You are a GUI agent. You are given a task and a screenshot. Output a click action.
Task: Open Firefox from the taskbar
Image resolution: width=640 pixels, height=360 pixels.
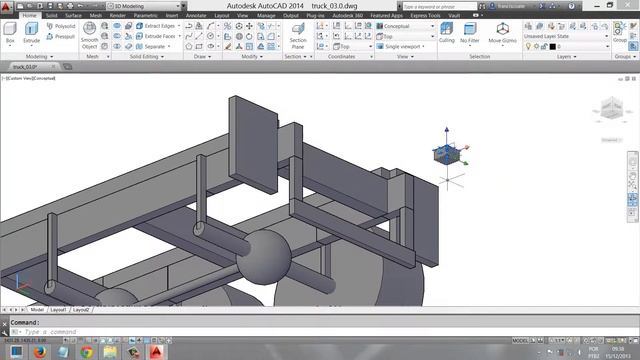(40, 352)
